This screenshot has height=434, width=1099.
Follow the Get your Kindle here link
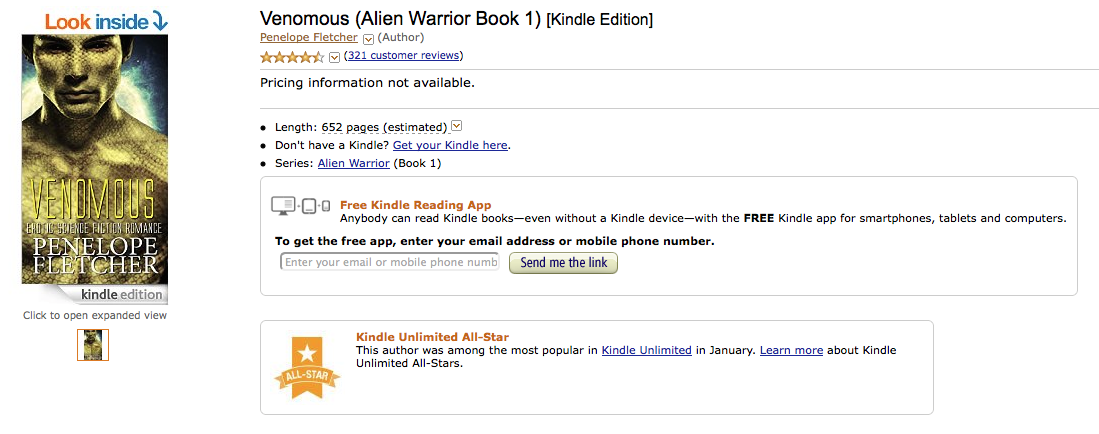[x=450, y=145]
